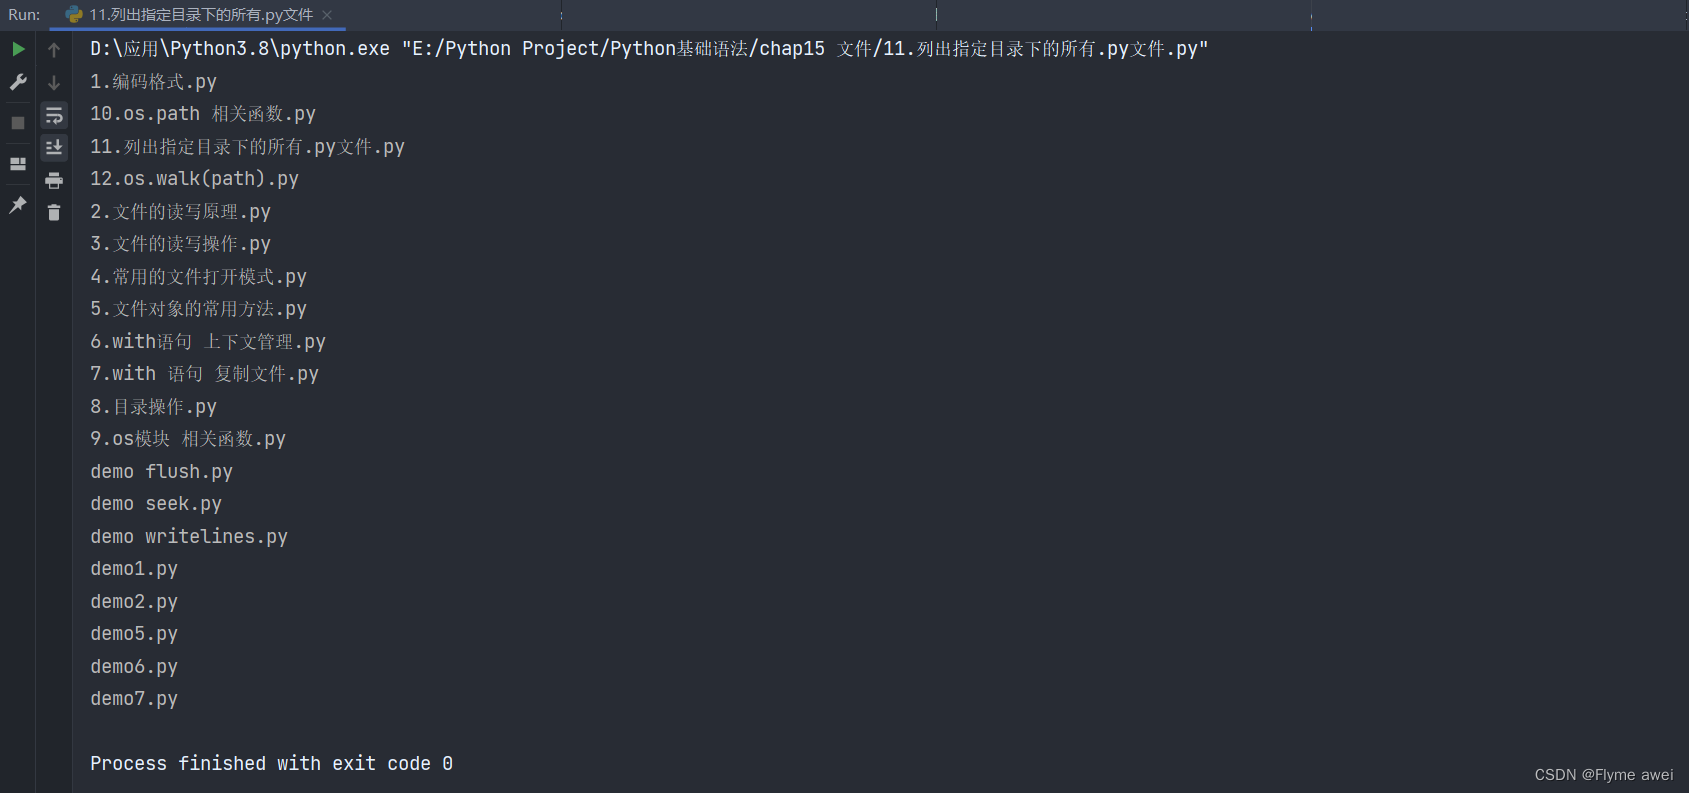Click the Restore Layout icon
The height and width of the screenshot is (793, 1689).
[18, 164]
